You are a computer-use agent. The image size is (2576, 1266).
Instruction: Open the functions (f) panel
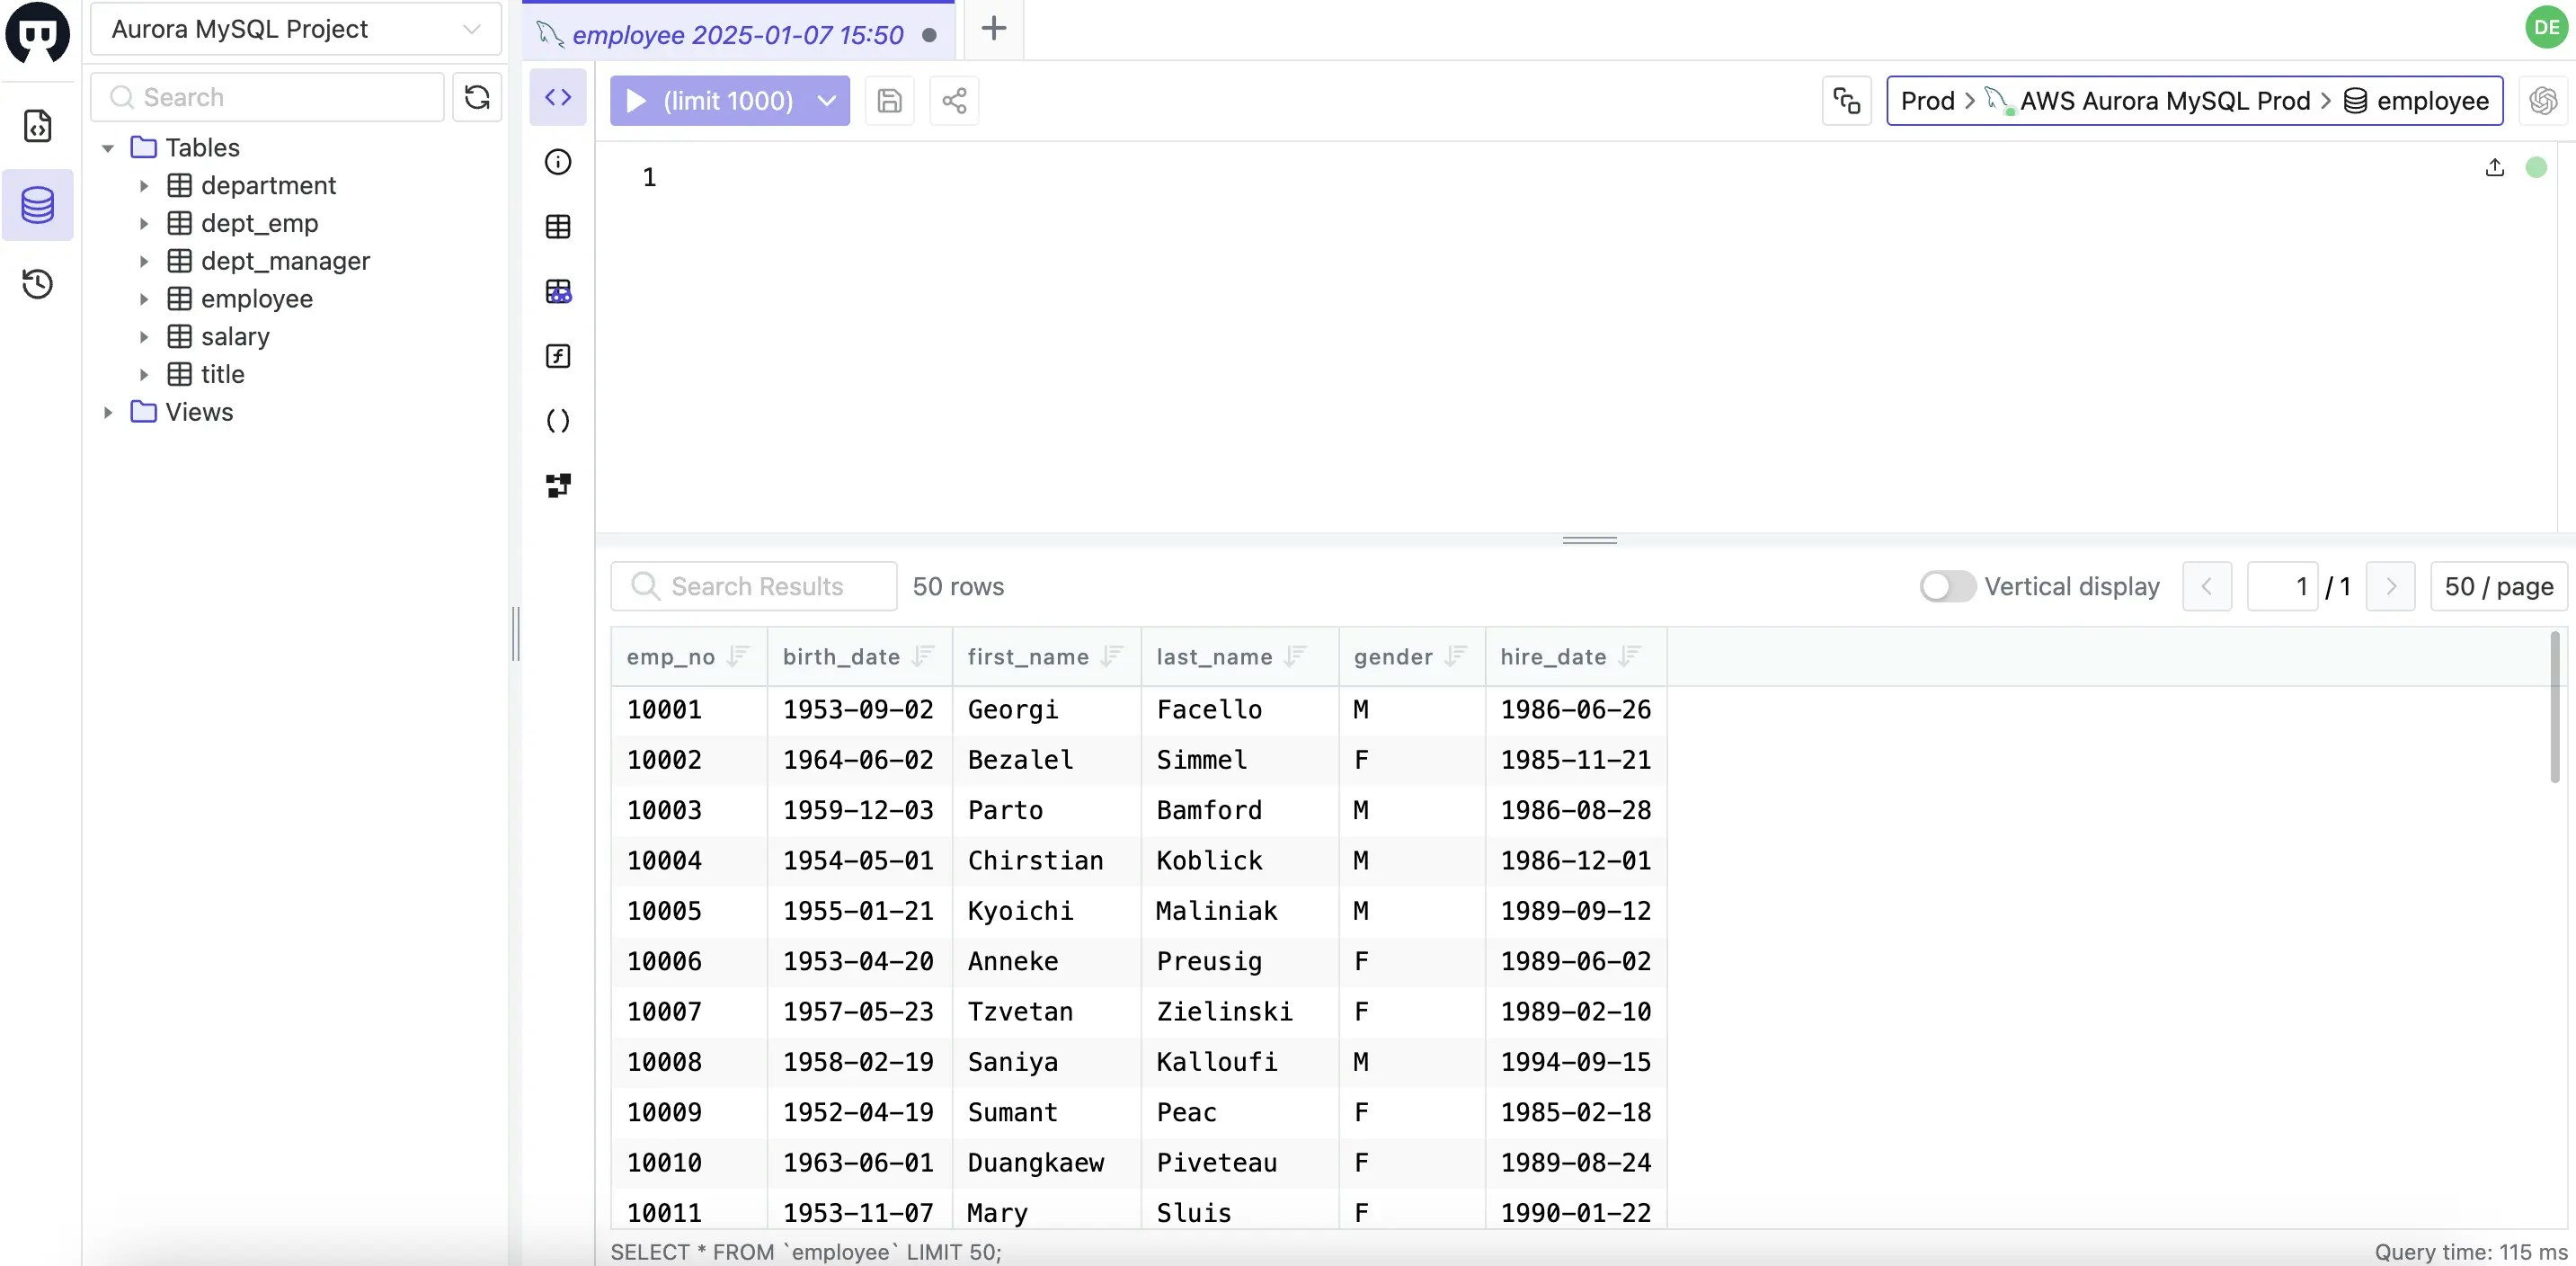[x=557, y=356]
